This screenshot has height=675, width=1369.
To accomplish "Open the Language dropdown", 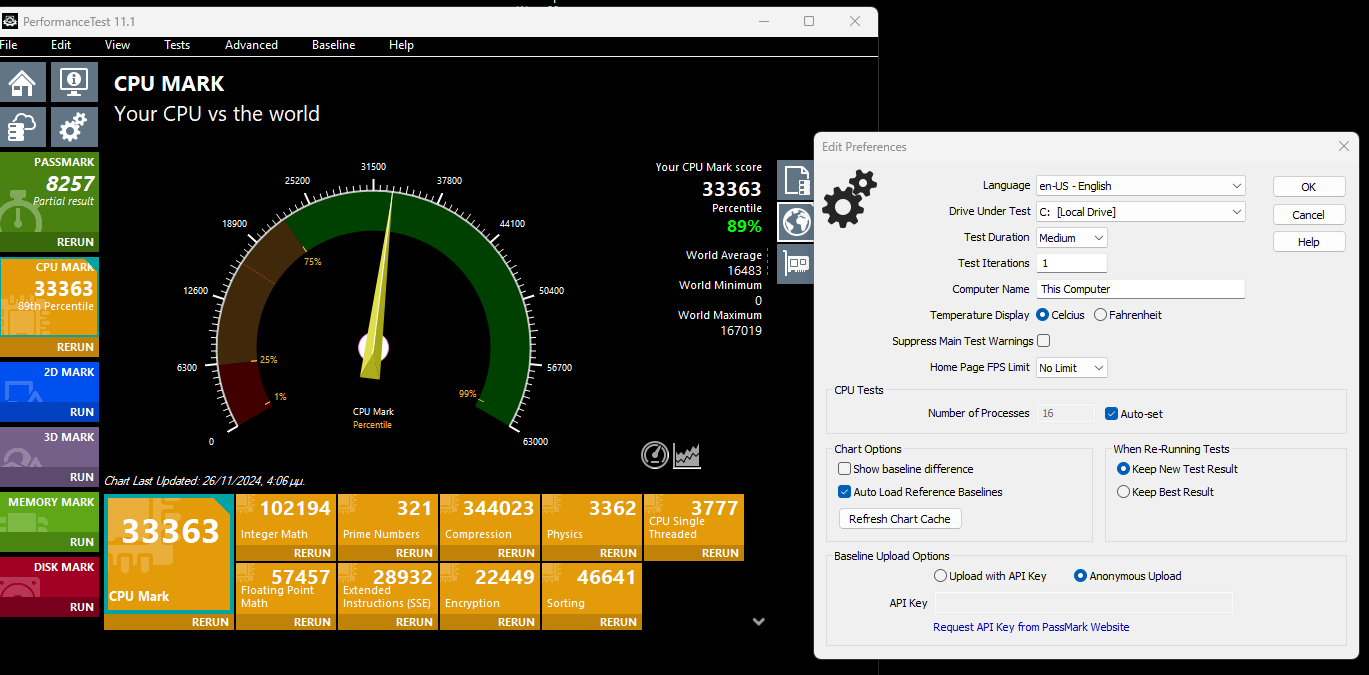I will (1141, 186).
